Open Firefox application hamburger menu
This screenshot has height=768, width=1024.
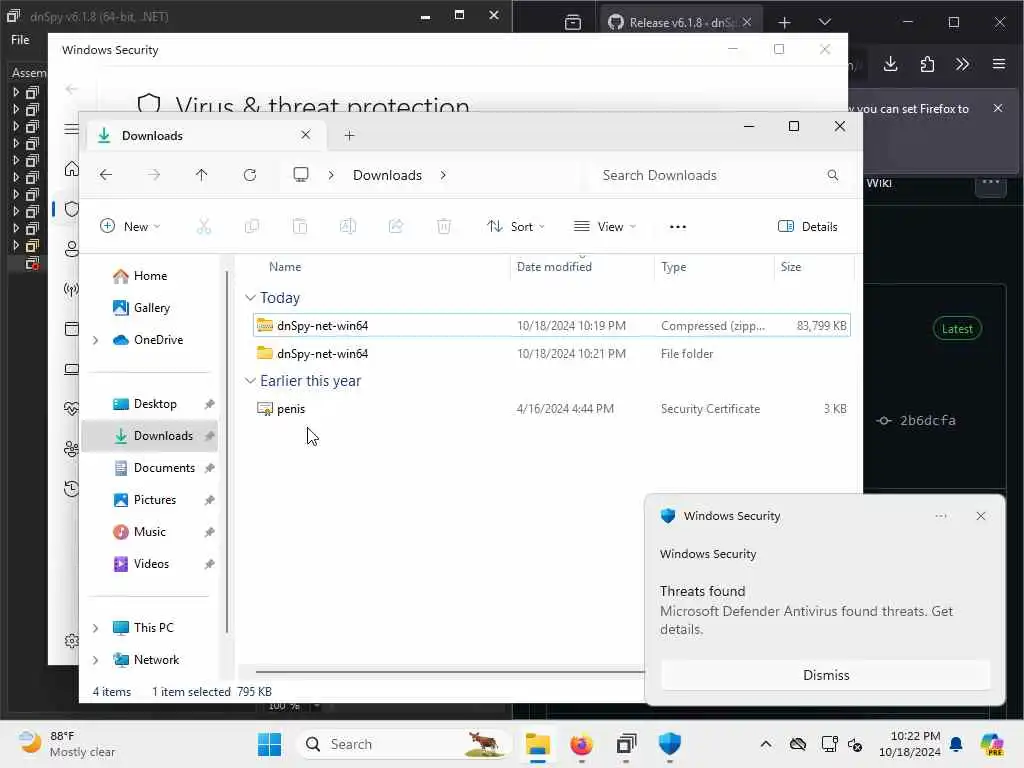point(999,64)
